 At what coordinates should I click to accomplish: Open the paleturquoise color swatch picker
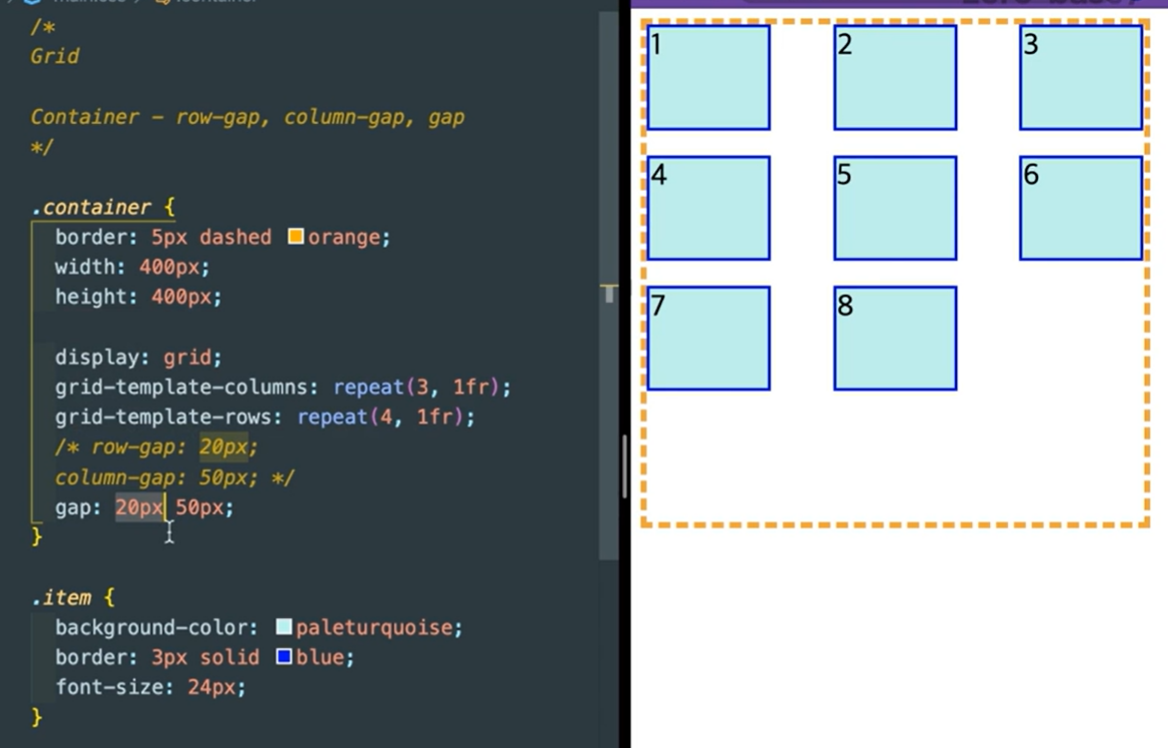284,627
